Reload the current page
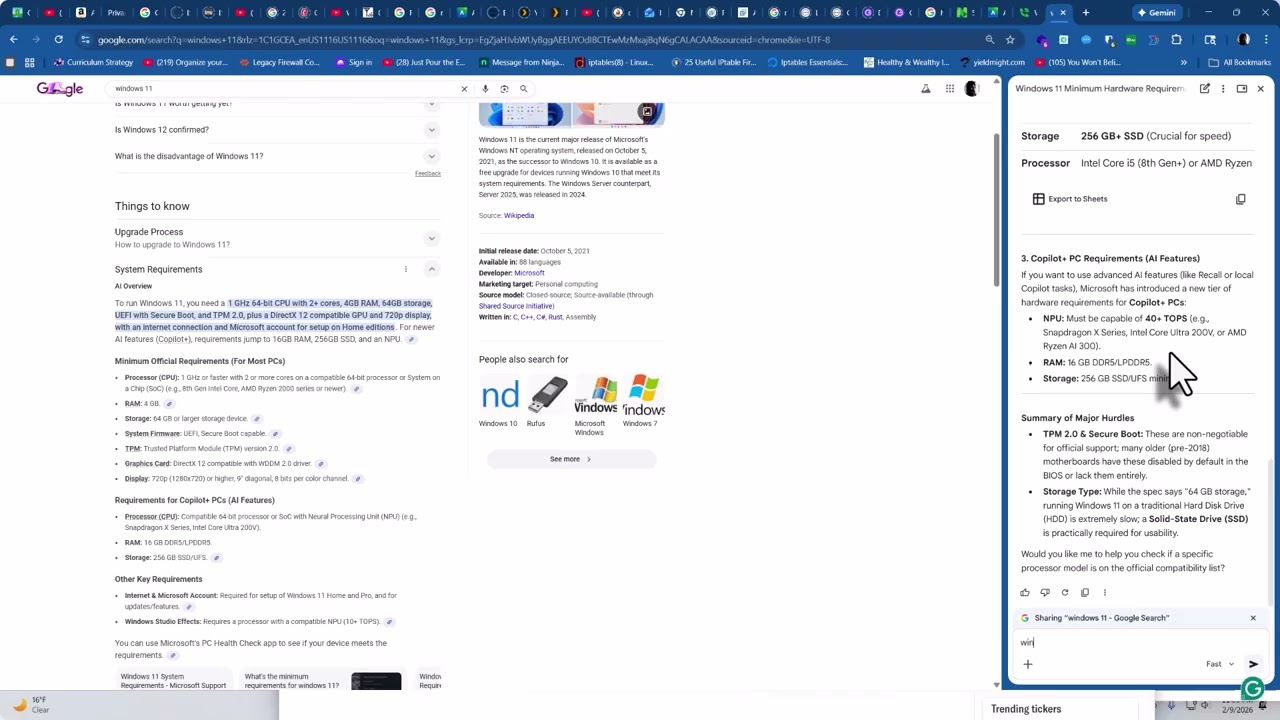Viewport: 1280px width, 720px height. 59,40
